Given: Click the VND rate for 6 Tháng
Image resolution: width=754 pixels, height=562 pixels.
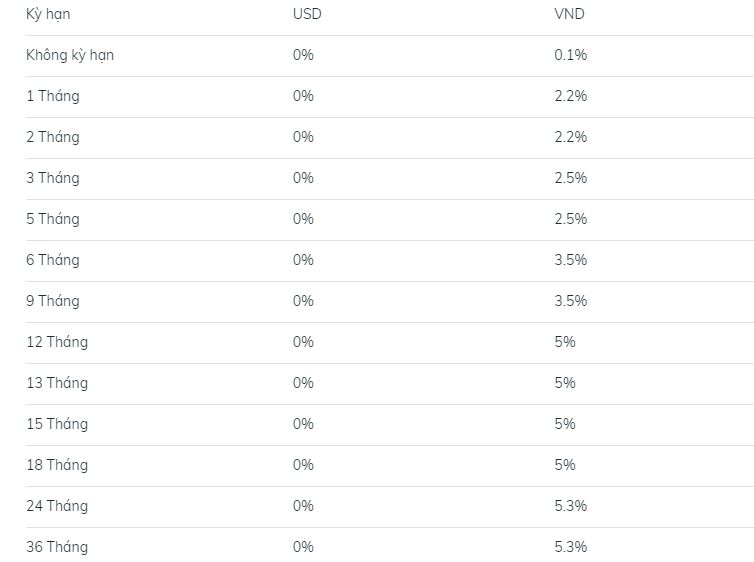Looking at the screenshot, I should [x=570, y=260].
